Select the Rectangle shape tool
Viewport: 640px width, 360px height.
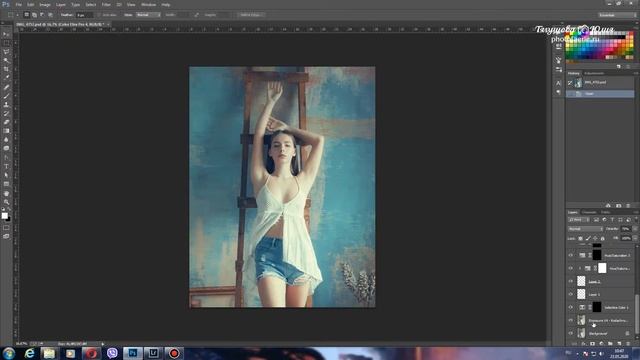click(6, 184)
